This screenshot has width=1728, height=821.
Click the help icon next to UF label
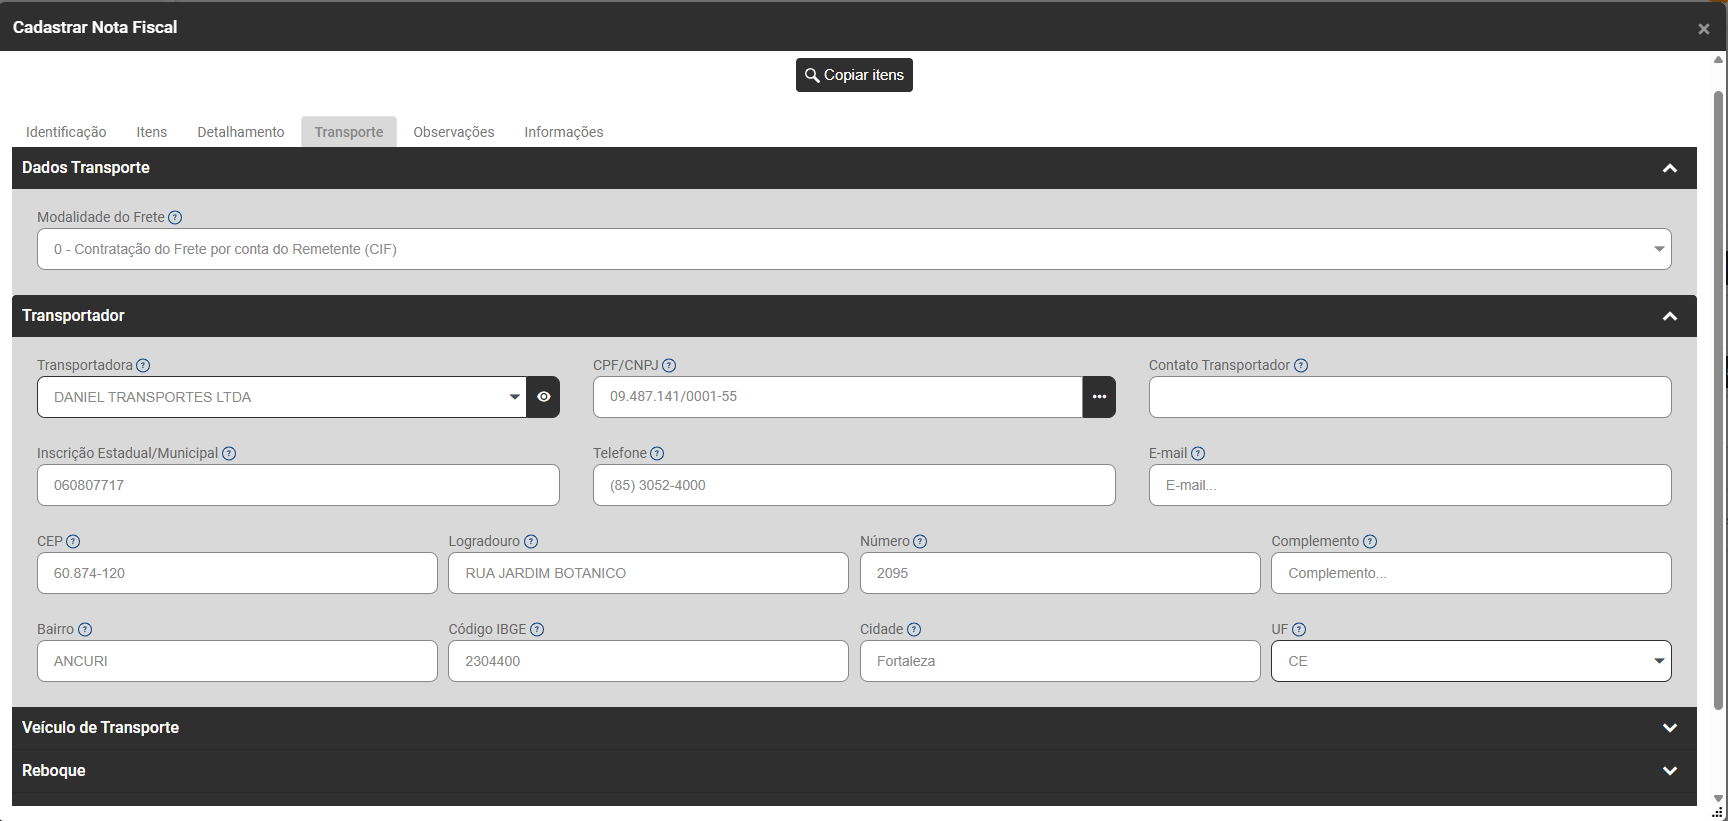(x=1299, y=629)
